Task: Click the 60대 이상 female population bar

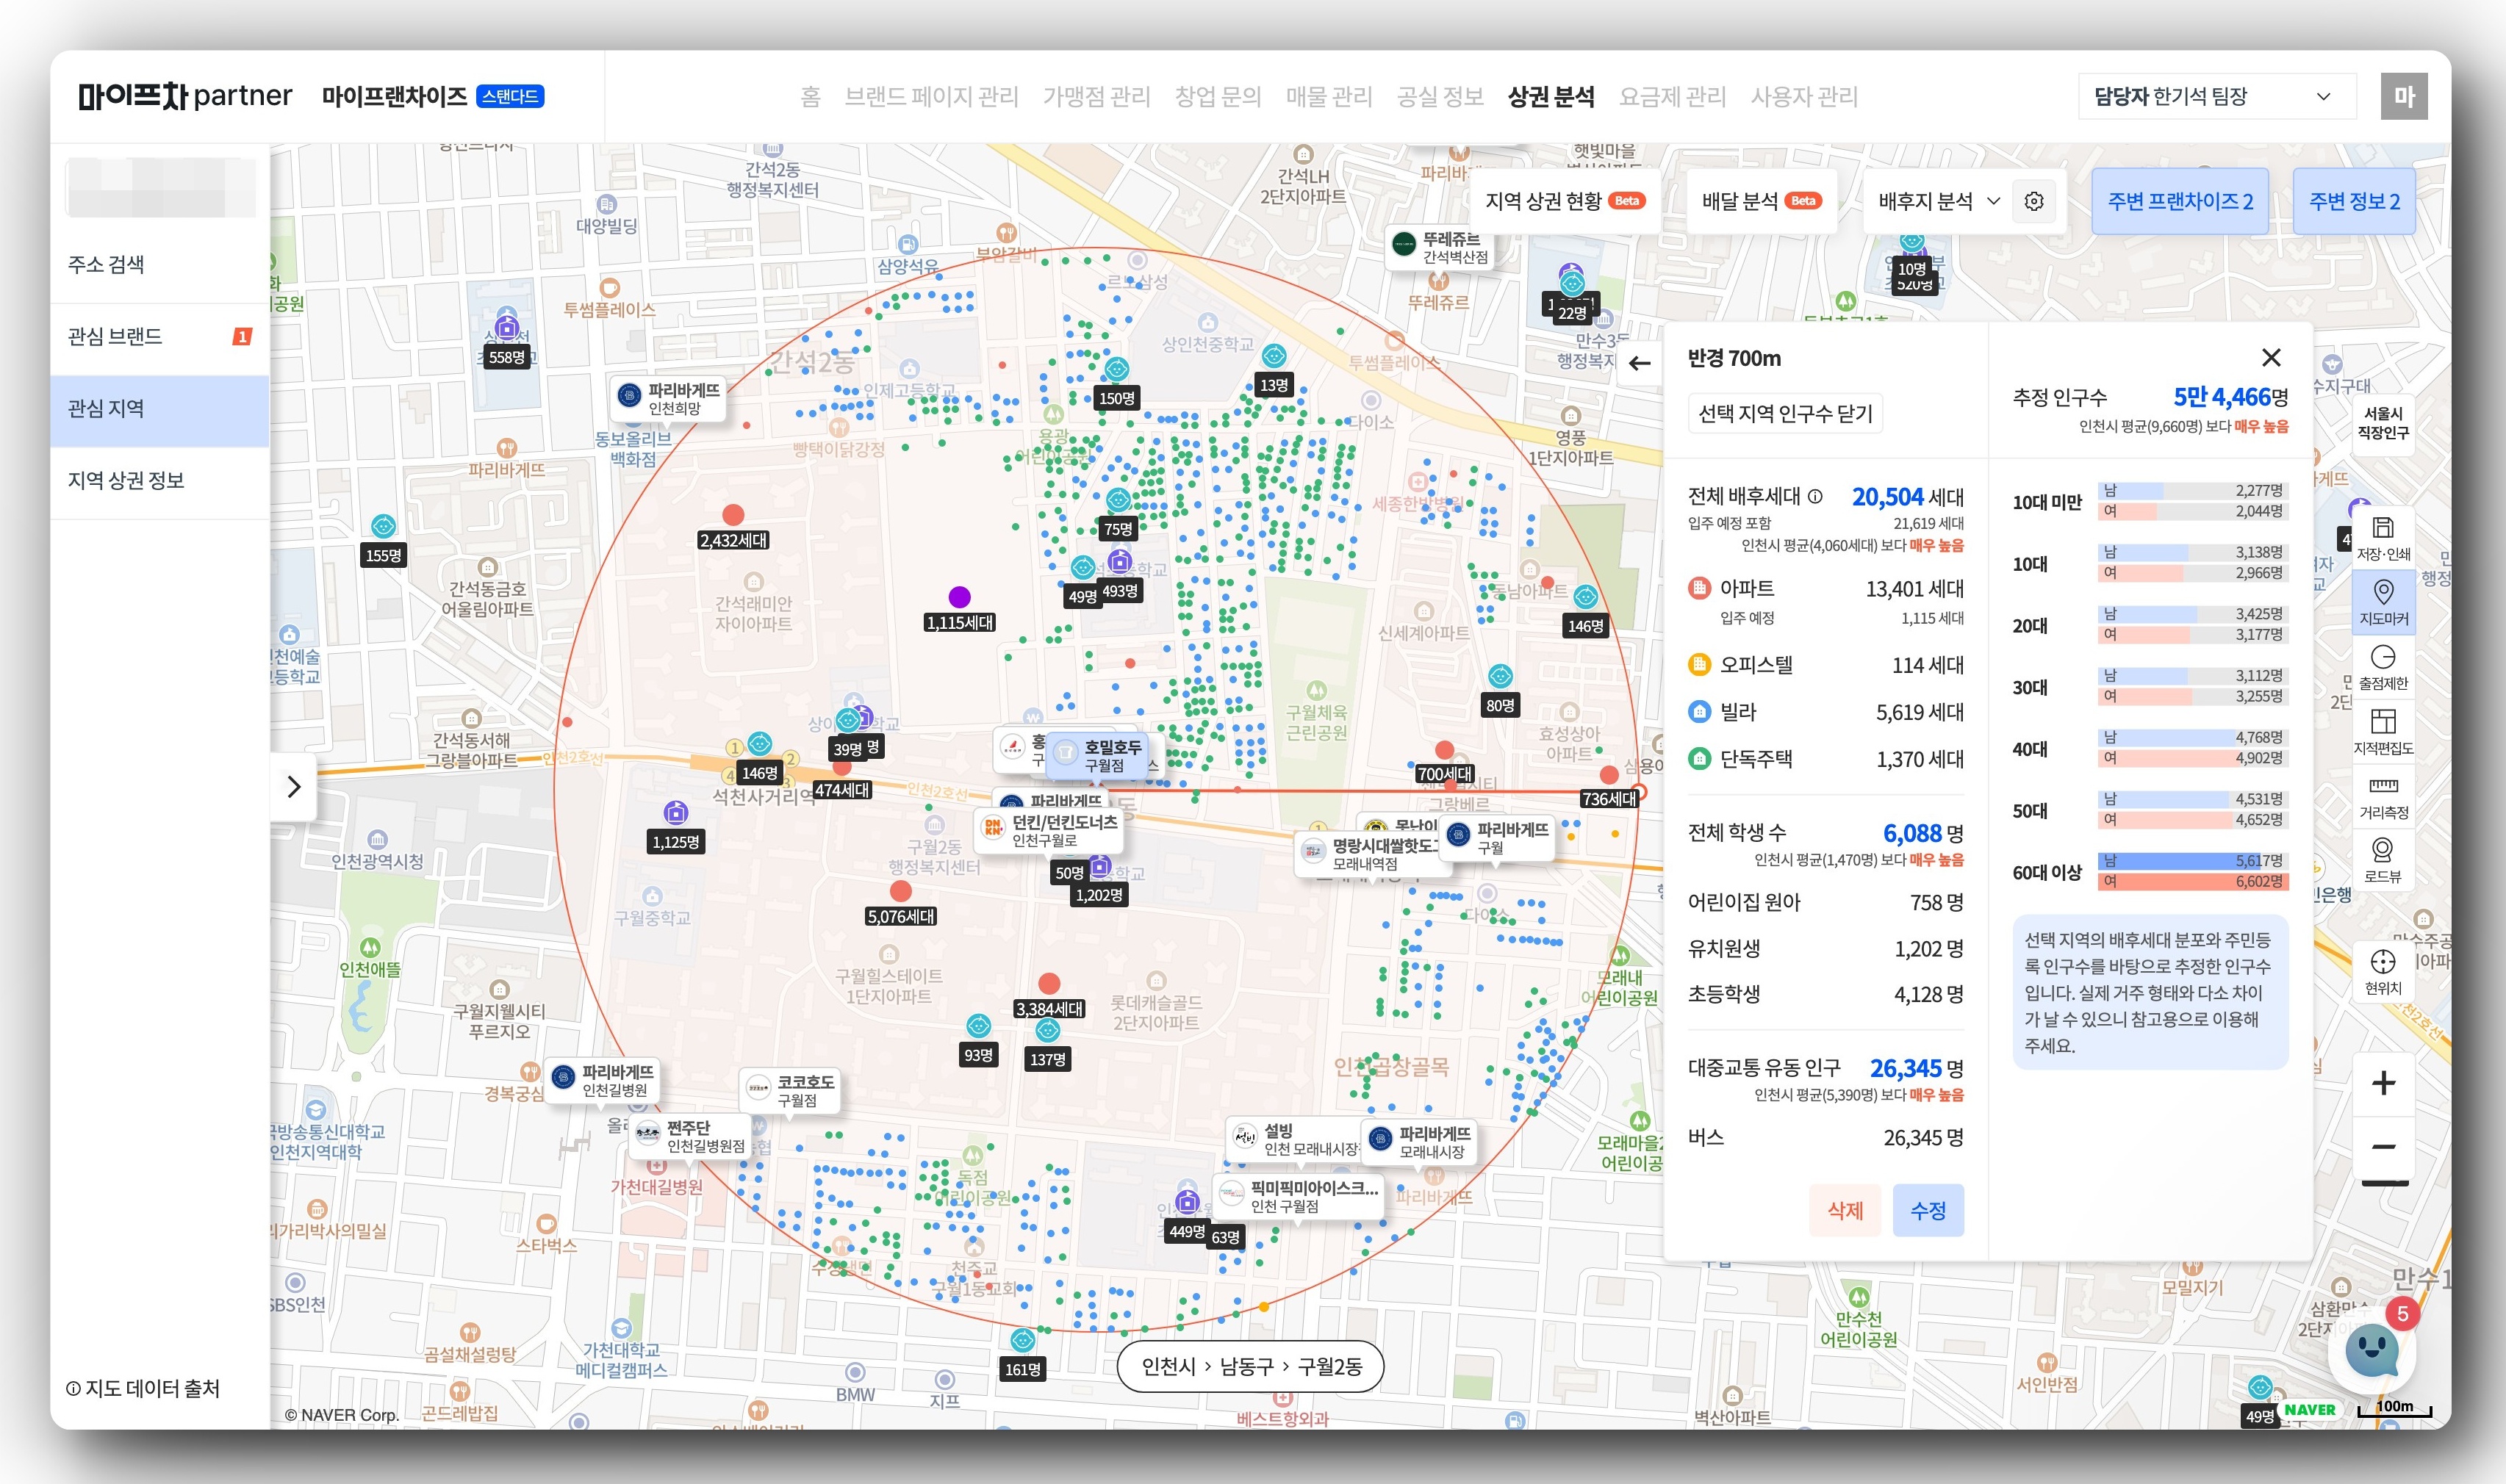Action: [2192, 881]
